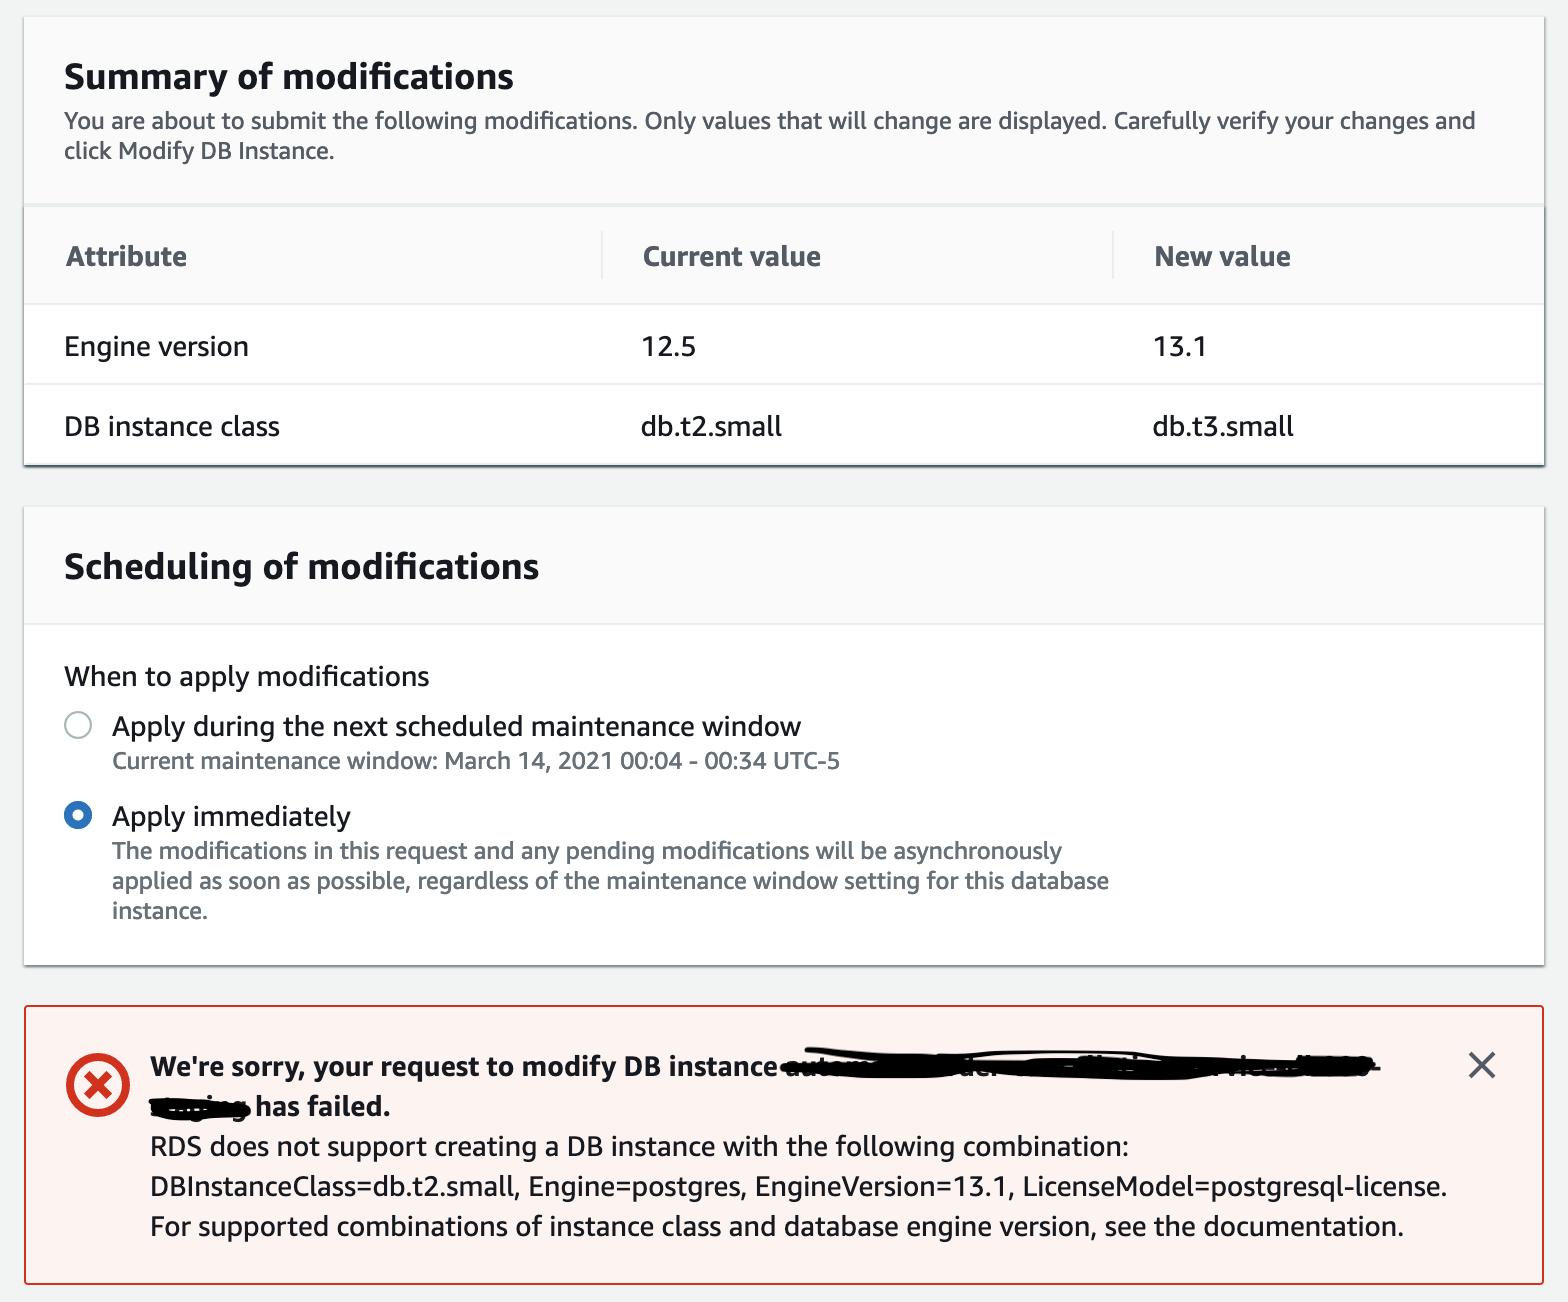The width and height of the screenshot is (1568, 1302).
Task: Click the 13.1 new engine version cell
Action: tap(1179, 346)
